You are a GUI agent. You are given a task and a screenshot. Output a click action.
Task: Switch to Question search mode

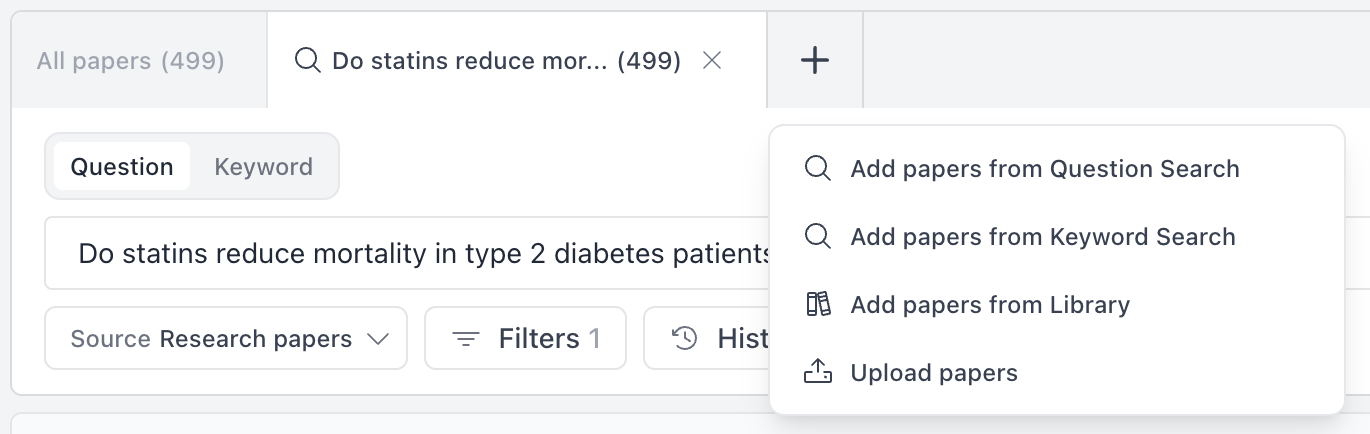point(122,167)
